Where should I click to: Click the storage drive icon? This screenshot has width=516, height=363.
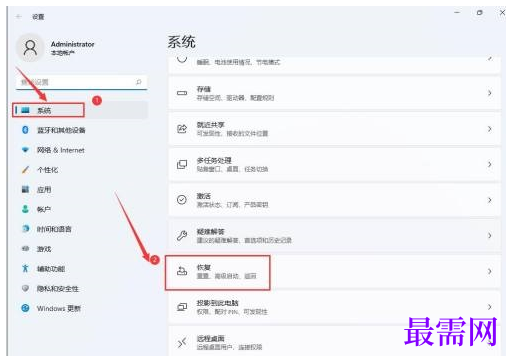[x=182, y=93]
